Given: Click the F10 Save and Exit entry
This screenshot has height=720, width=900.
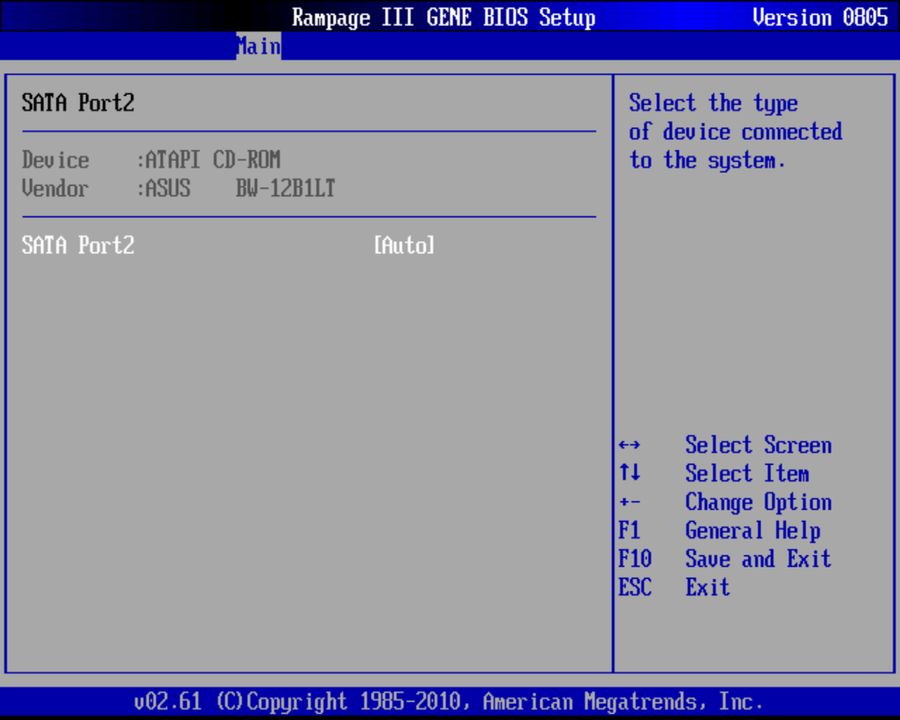Looking at the screenshot, I should pyautogui.click(x=724, y=559).
